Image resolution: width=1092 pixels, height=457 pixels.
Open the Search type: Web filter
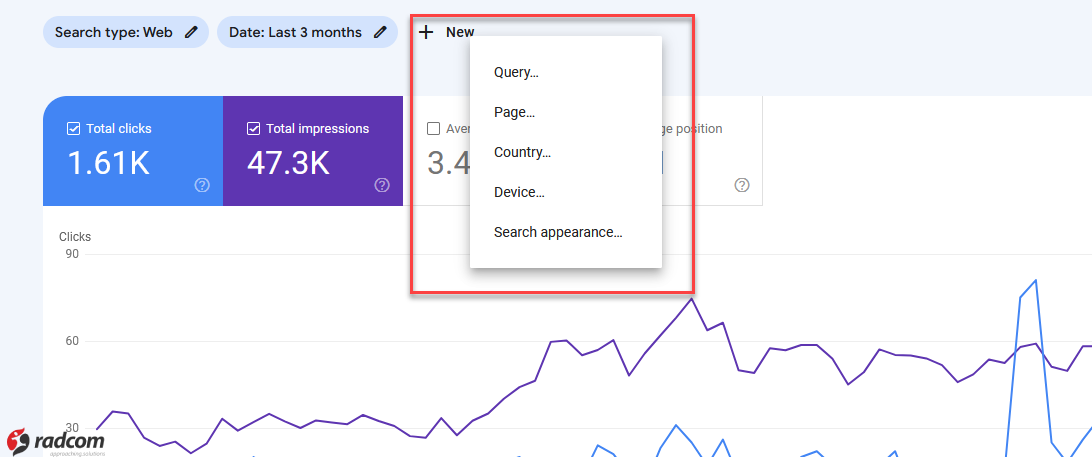(x=113, y=32)
